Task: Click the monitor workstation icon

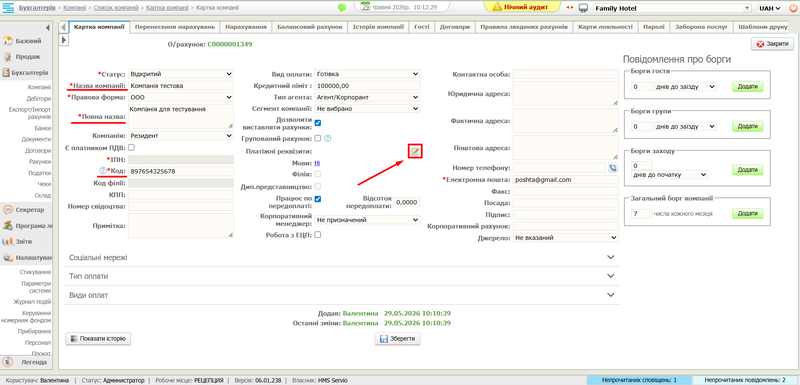Action: (x=583, y=8)
